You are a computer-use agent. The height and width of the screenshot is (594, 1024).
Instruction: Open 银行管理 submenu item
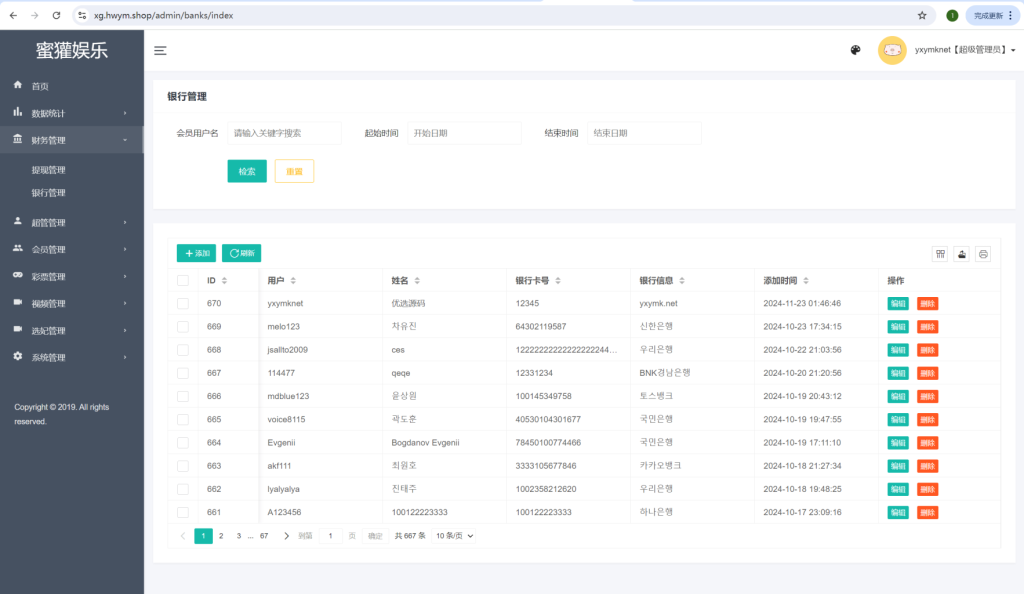[x=48, y=193]
